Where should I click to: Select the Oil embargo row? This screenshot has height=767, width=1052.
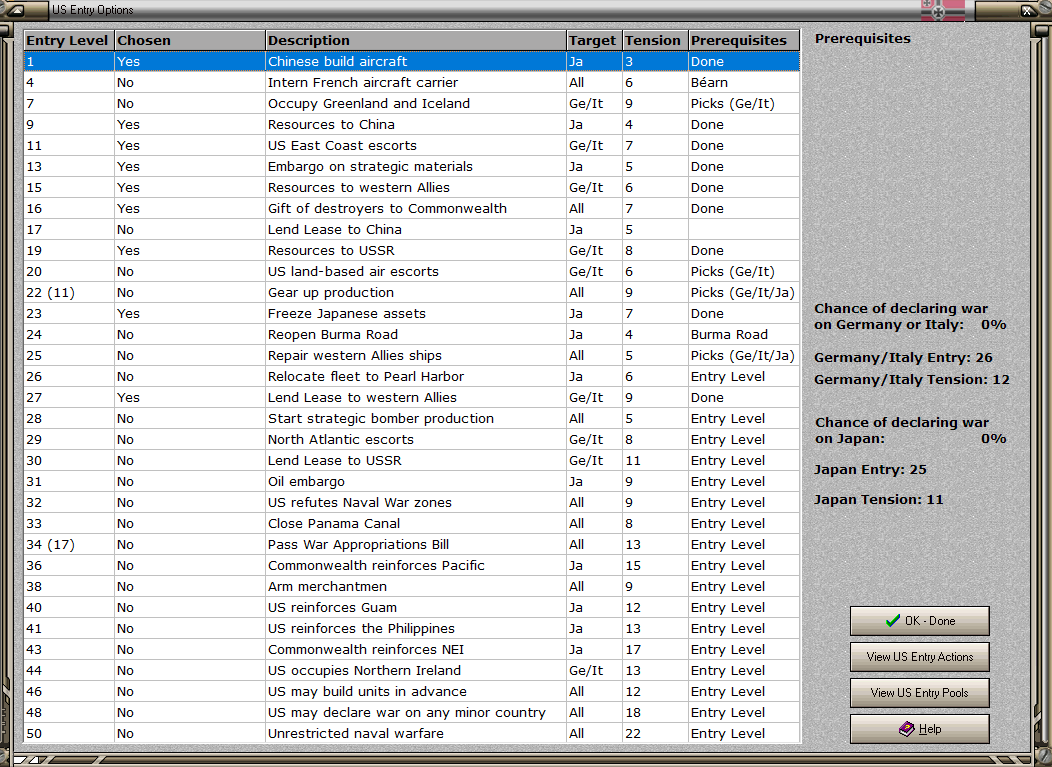click(x=412, y=482)
